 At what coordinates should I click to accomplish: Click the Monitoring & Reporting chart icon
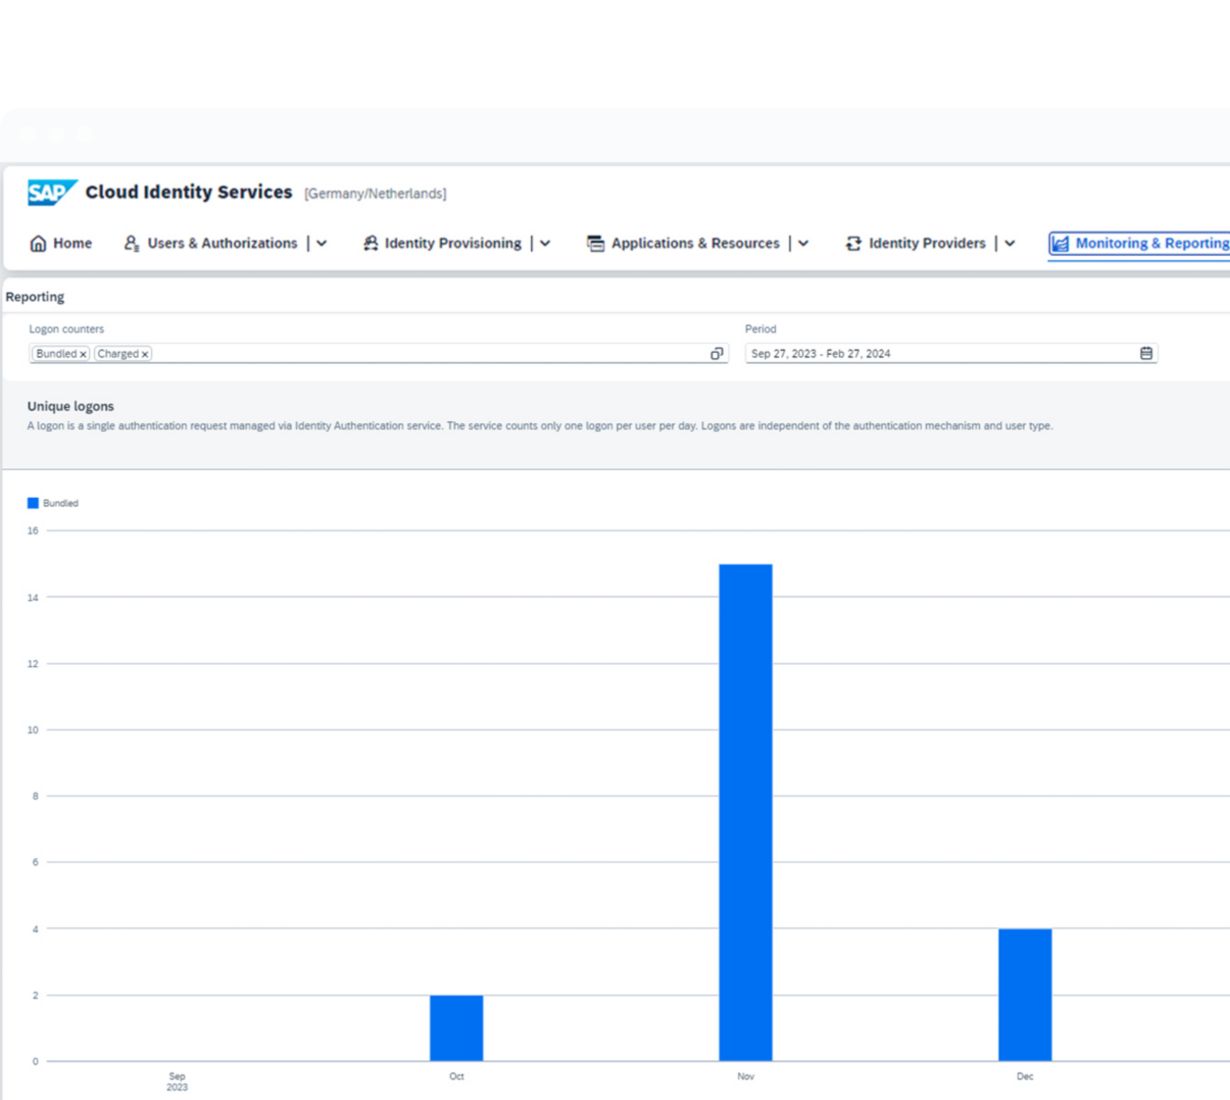[1060, 243]
